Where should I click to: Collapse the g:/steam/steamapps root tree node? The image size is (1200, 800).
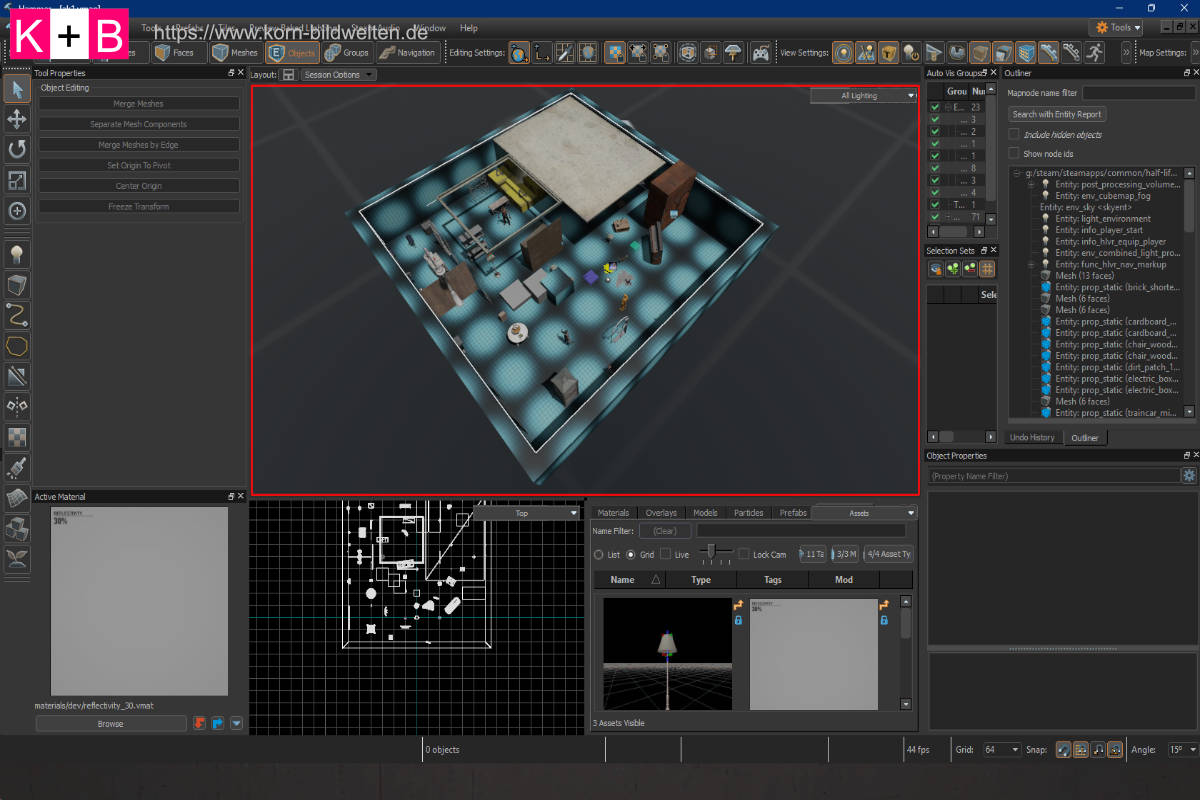[1016, 173]
